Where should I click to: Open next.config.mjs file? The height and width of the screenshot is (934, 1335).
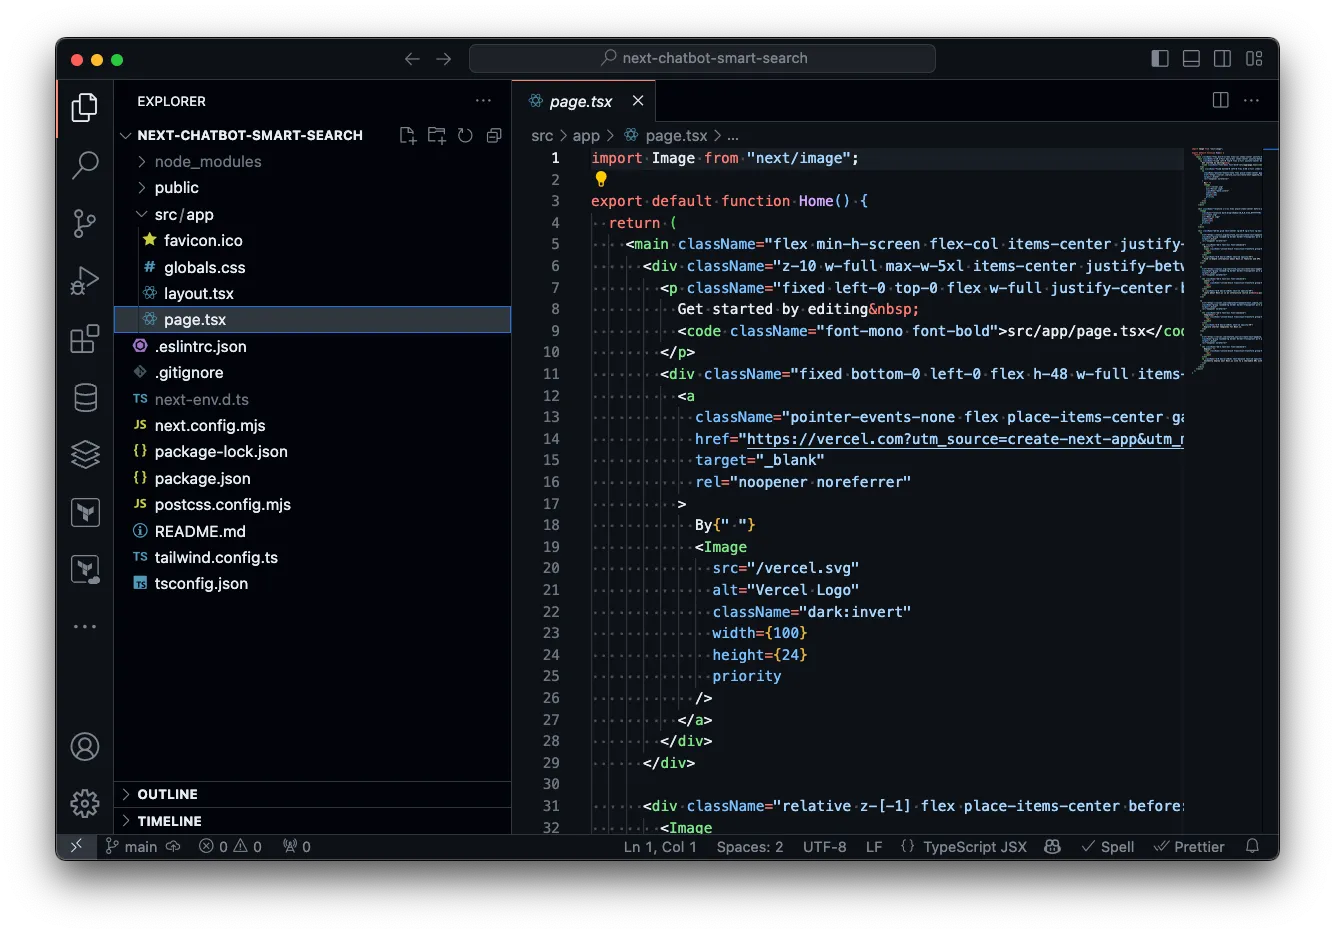(x=313, y=425)
